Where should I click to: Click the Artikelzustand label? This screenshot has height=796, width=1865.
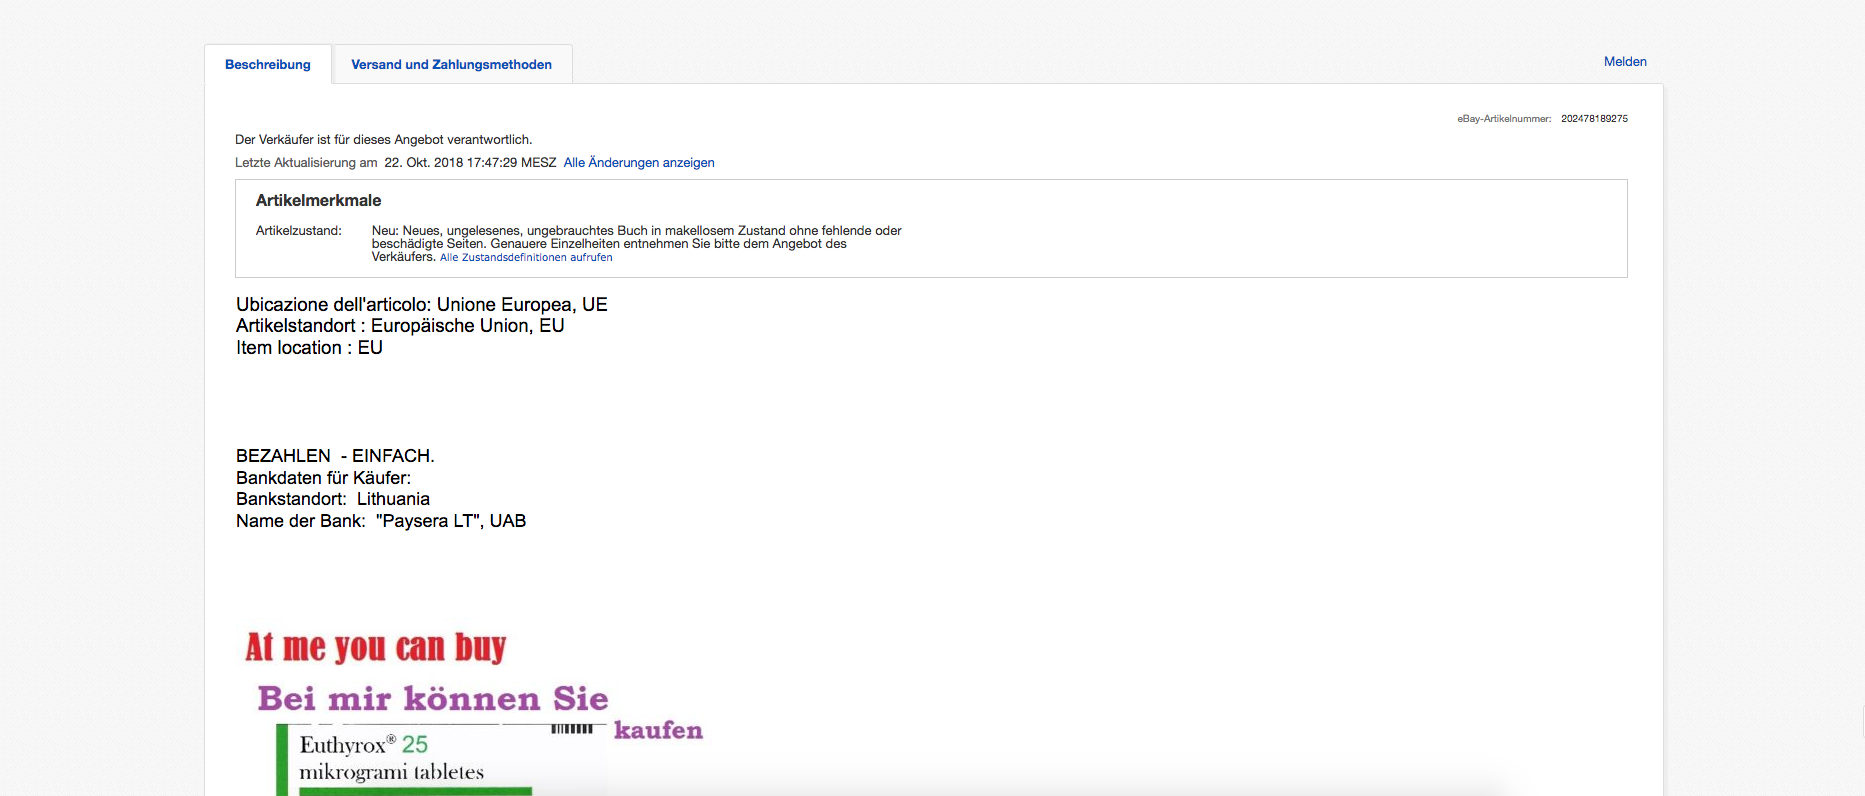(298, 231)
